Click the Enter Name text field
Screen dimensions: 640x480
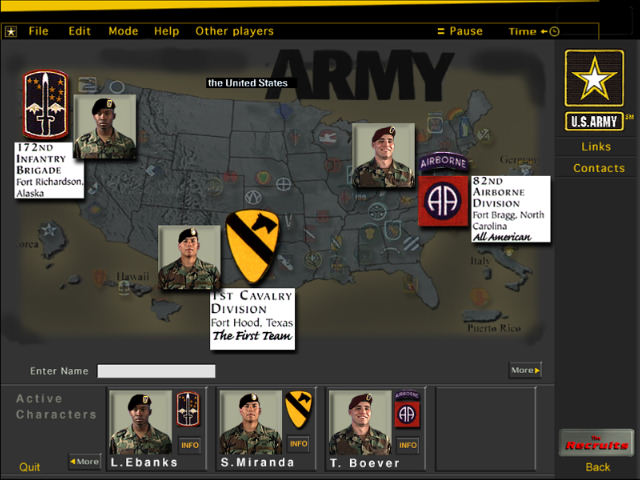156,371
